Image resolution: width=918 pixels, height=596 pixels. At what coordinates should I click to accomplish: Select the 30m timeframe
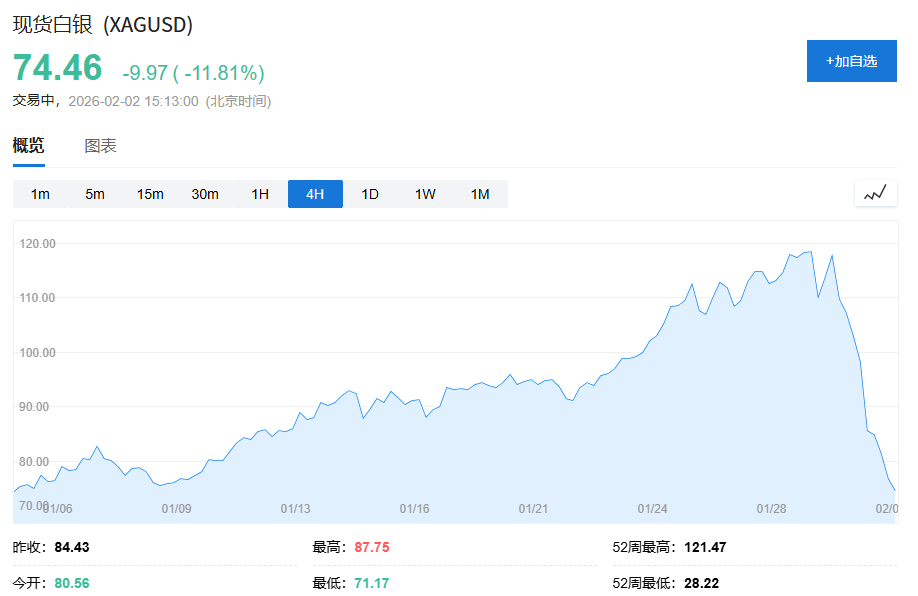205,194
